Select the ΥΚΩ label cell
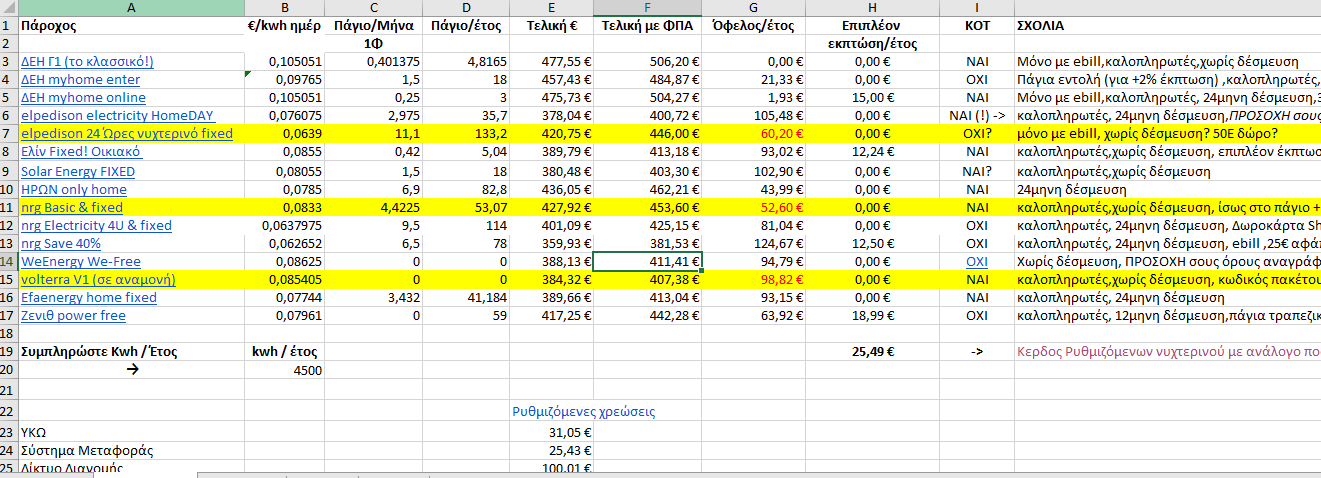The height and width of the screenshot is (478, 1321). click(131, 432)
